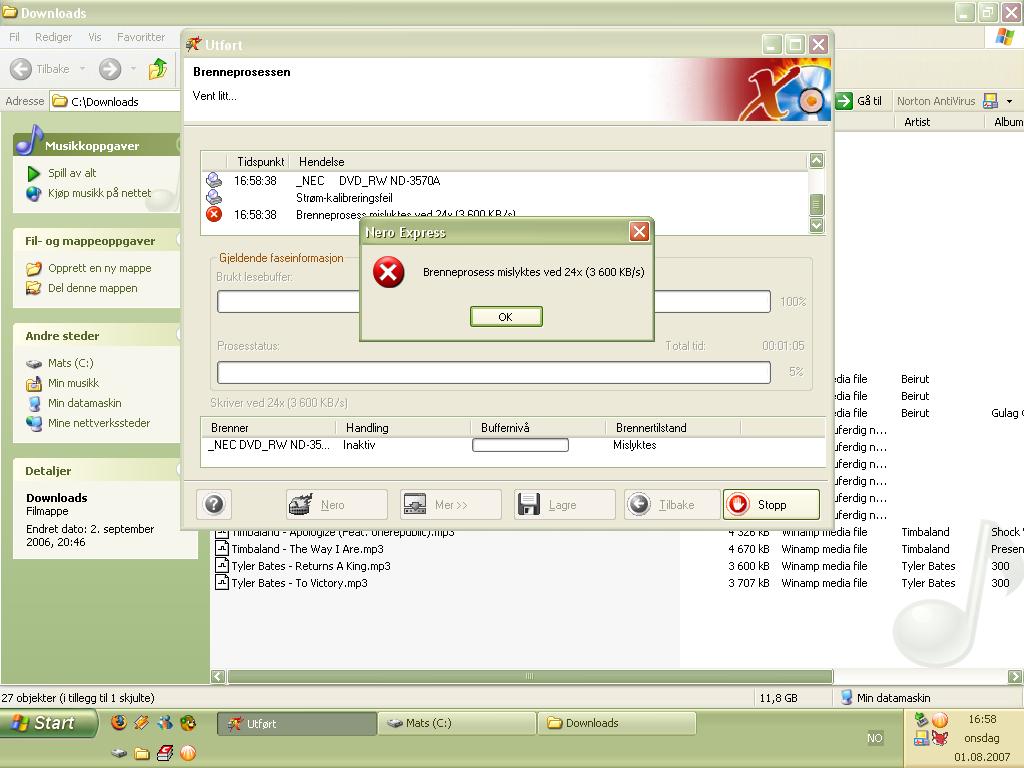Viewport: 1024px width, 768px height.
Task: Click horizontal scrollbar left arrow
Action: pyautogui.click(x=218, y=677)
